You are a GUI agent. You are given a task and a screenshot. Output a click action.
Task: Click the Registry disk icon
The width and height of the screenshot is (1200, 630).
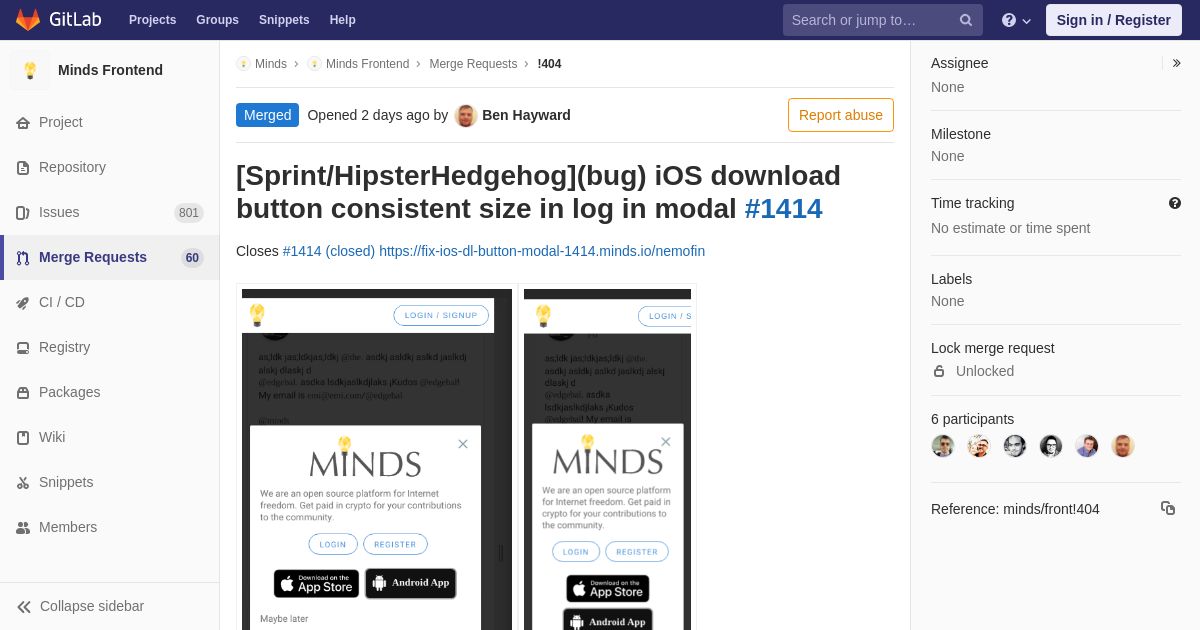click(x=23, y=348)
